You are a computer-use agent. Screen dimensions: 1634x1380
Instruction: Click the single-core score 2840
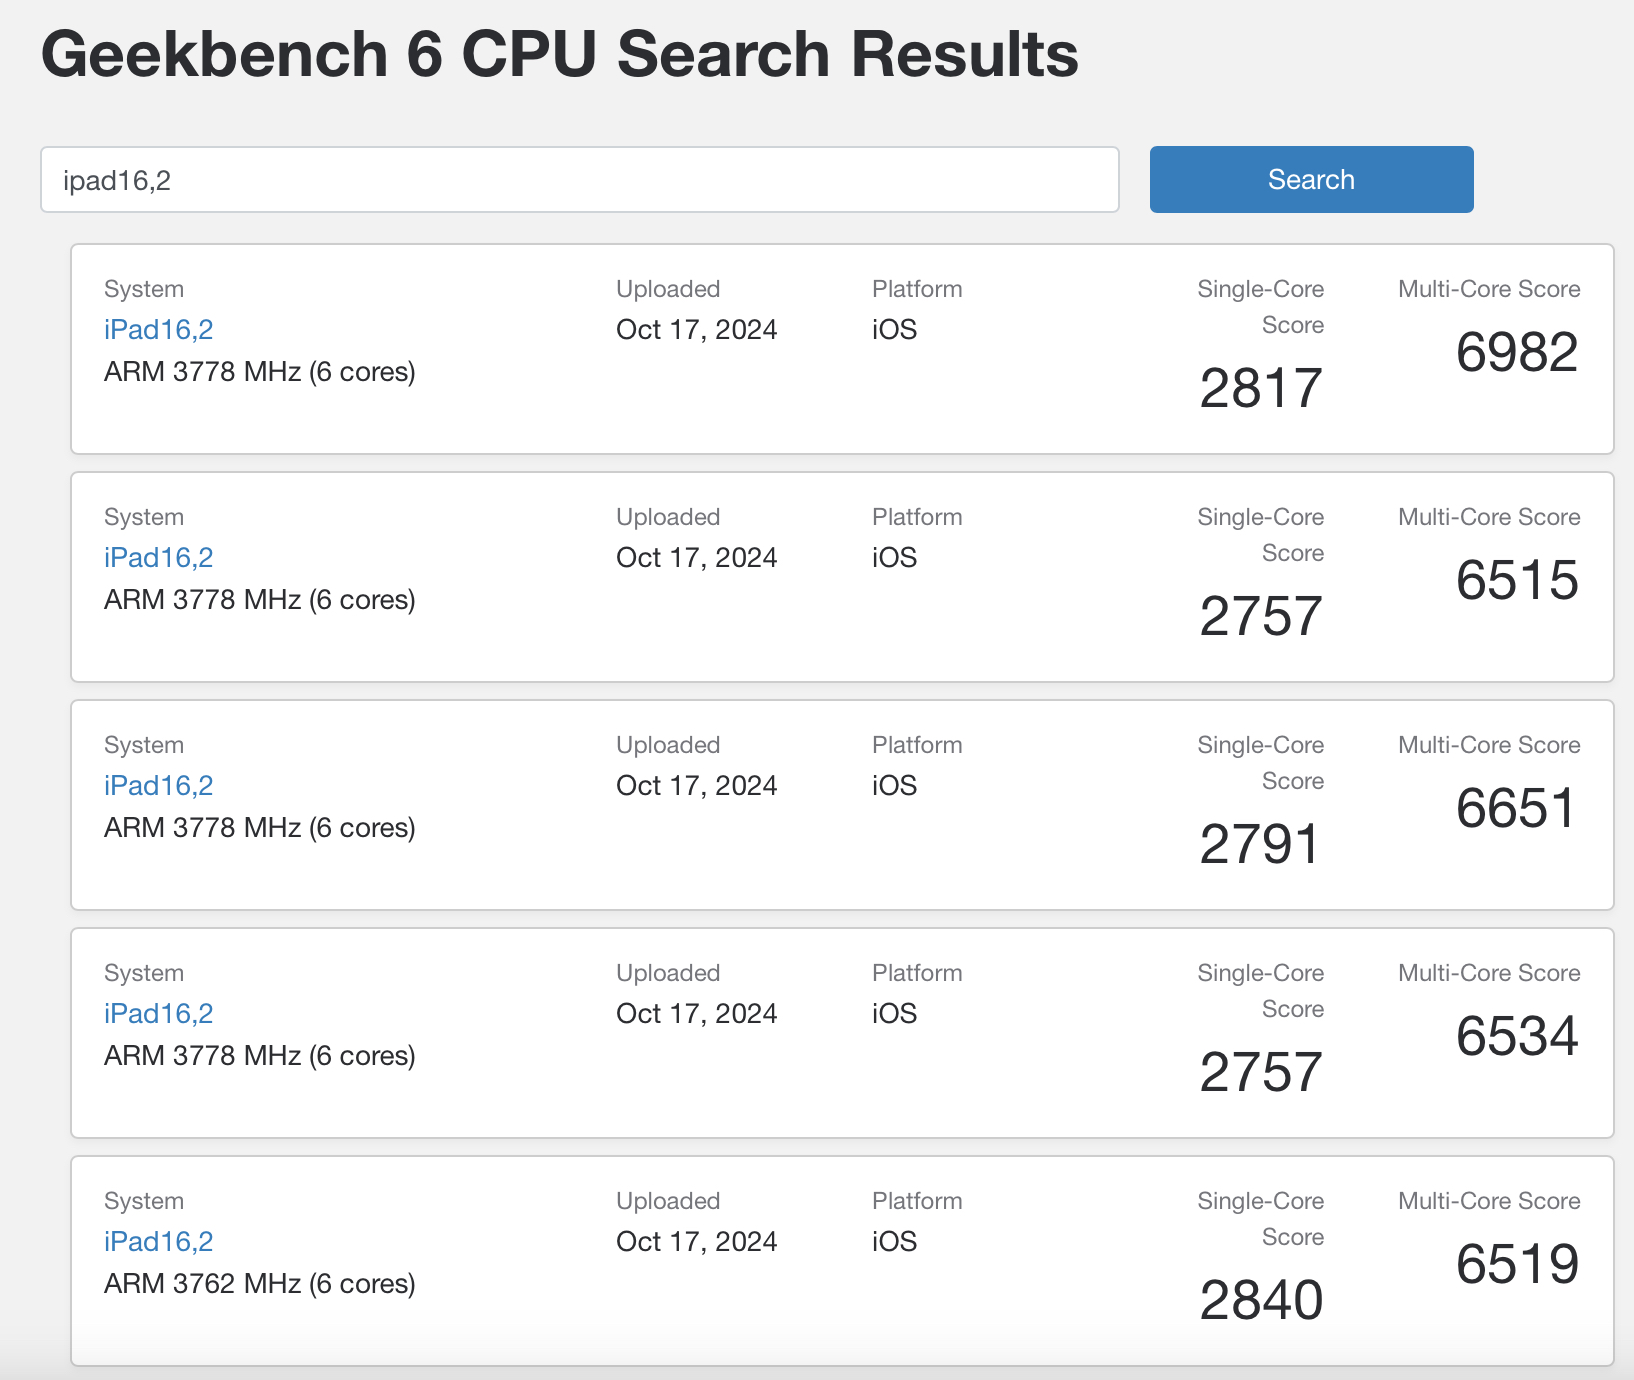click(1261, 1300)
